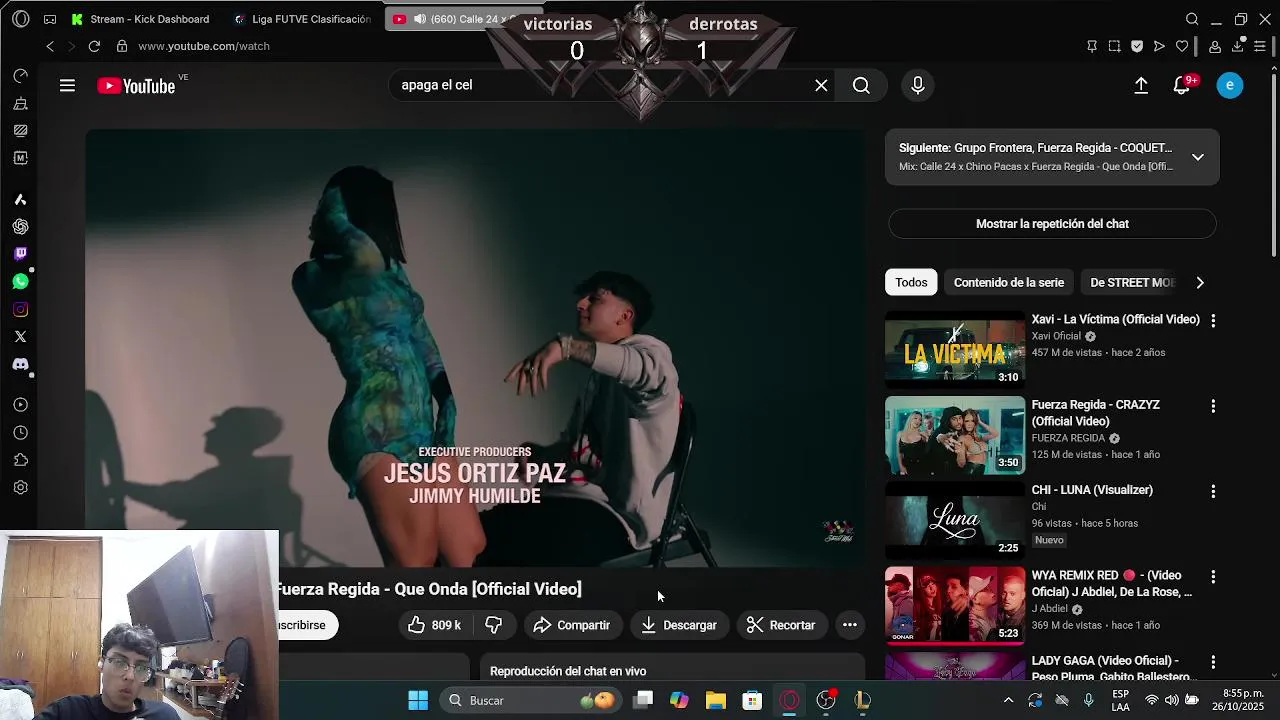This screenshot has height=720, width=1280.
Task: Open options for Xavi - La Víctima
Action: click(1213, 321)
